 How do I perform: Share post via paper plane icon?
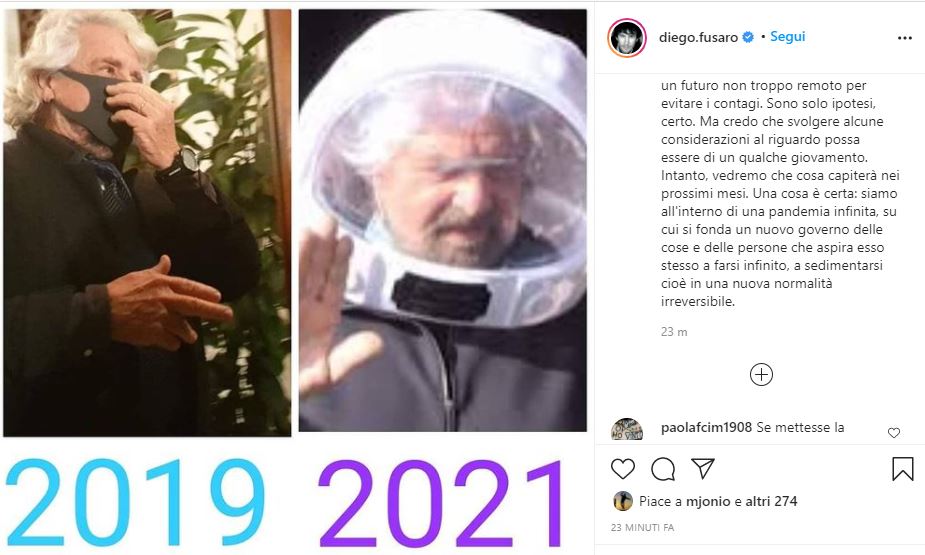pyautogui.click(x=703, y=468)
